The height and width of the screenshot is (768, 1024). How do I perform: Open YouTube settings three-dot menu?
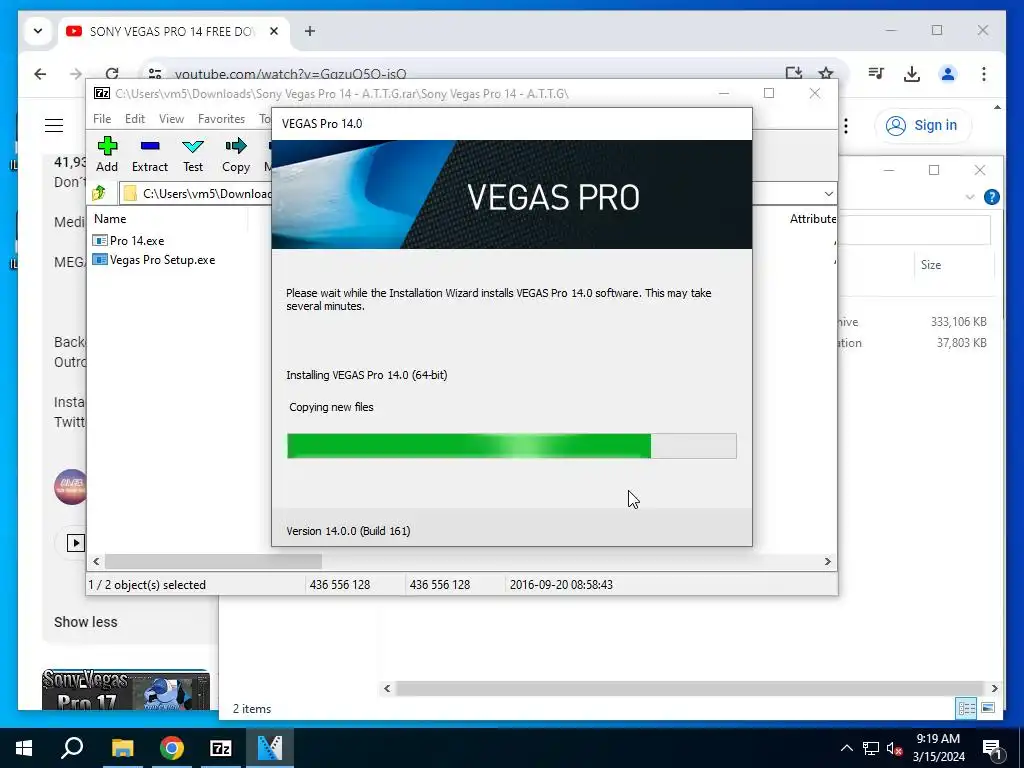click(846, 125)
